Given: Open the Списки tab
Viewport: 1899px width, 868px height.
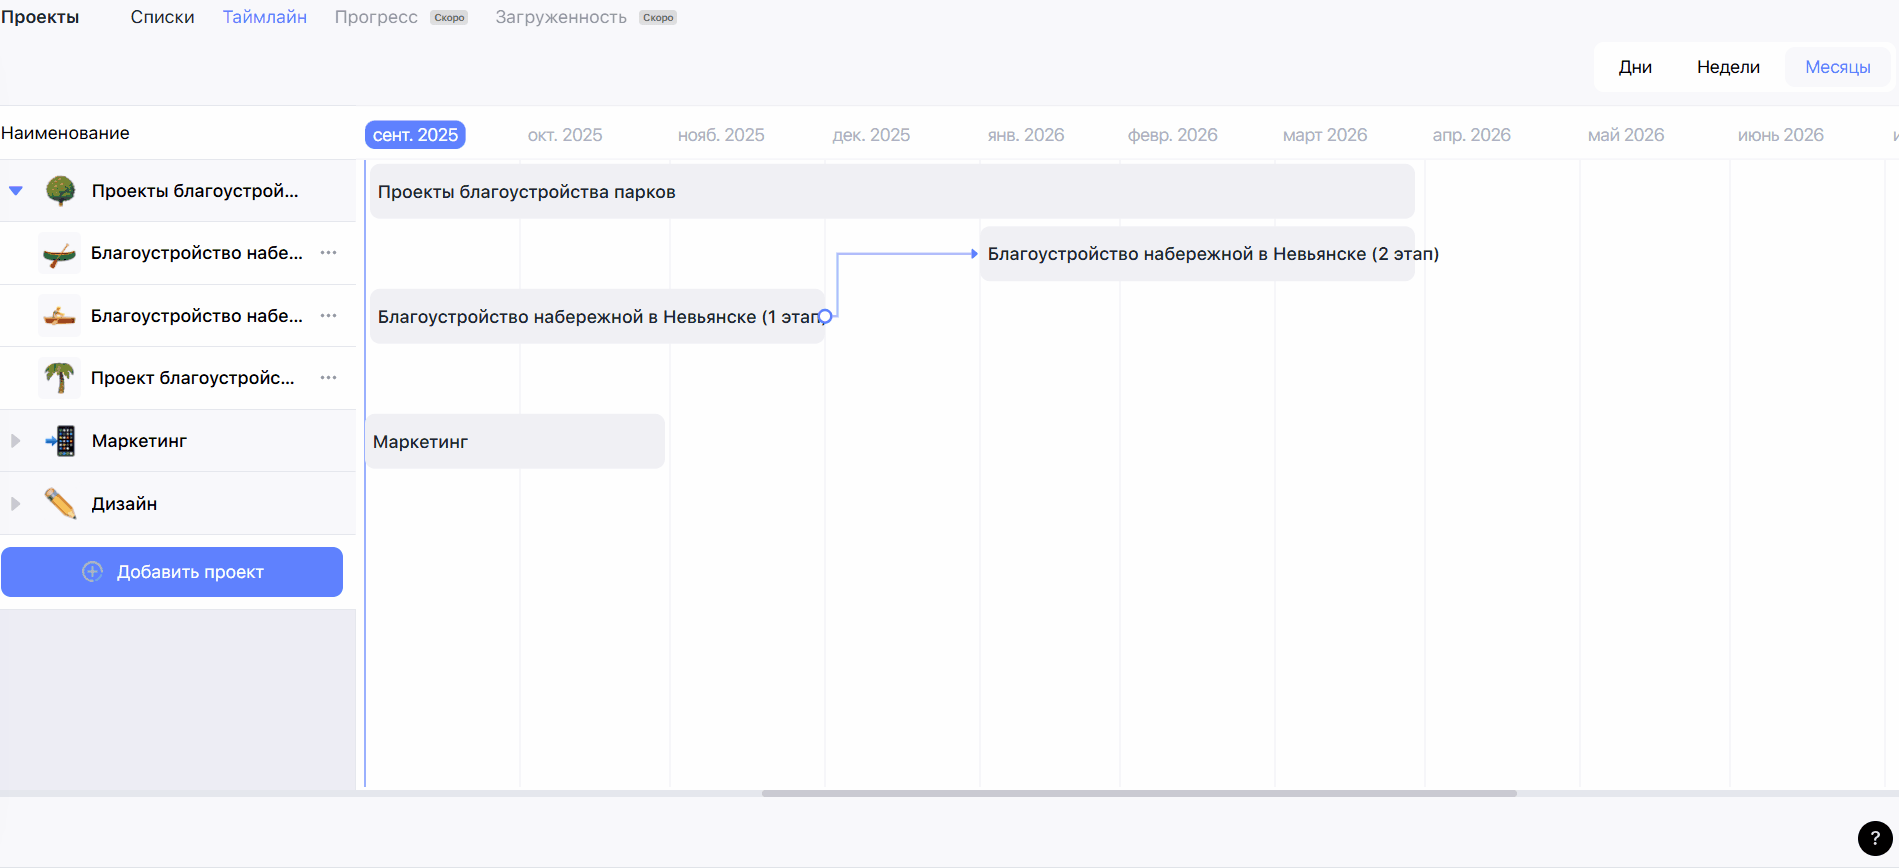Looking at the screenshot, I should (162, 17).
